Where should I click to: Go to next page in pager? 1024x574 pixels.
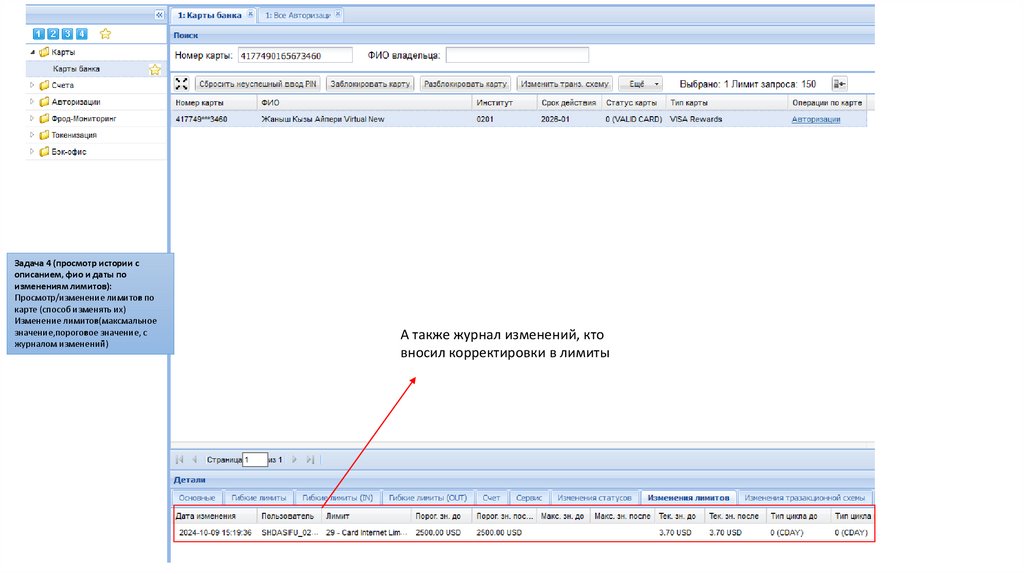295,460
